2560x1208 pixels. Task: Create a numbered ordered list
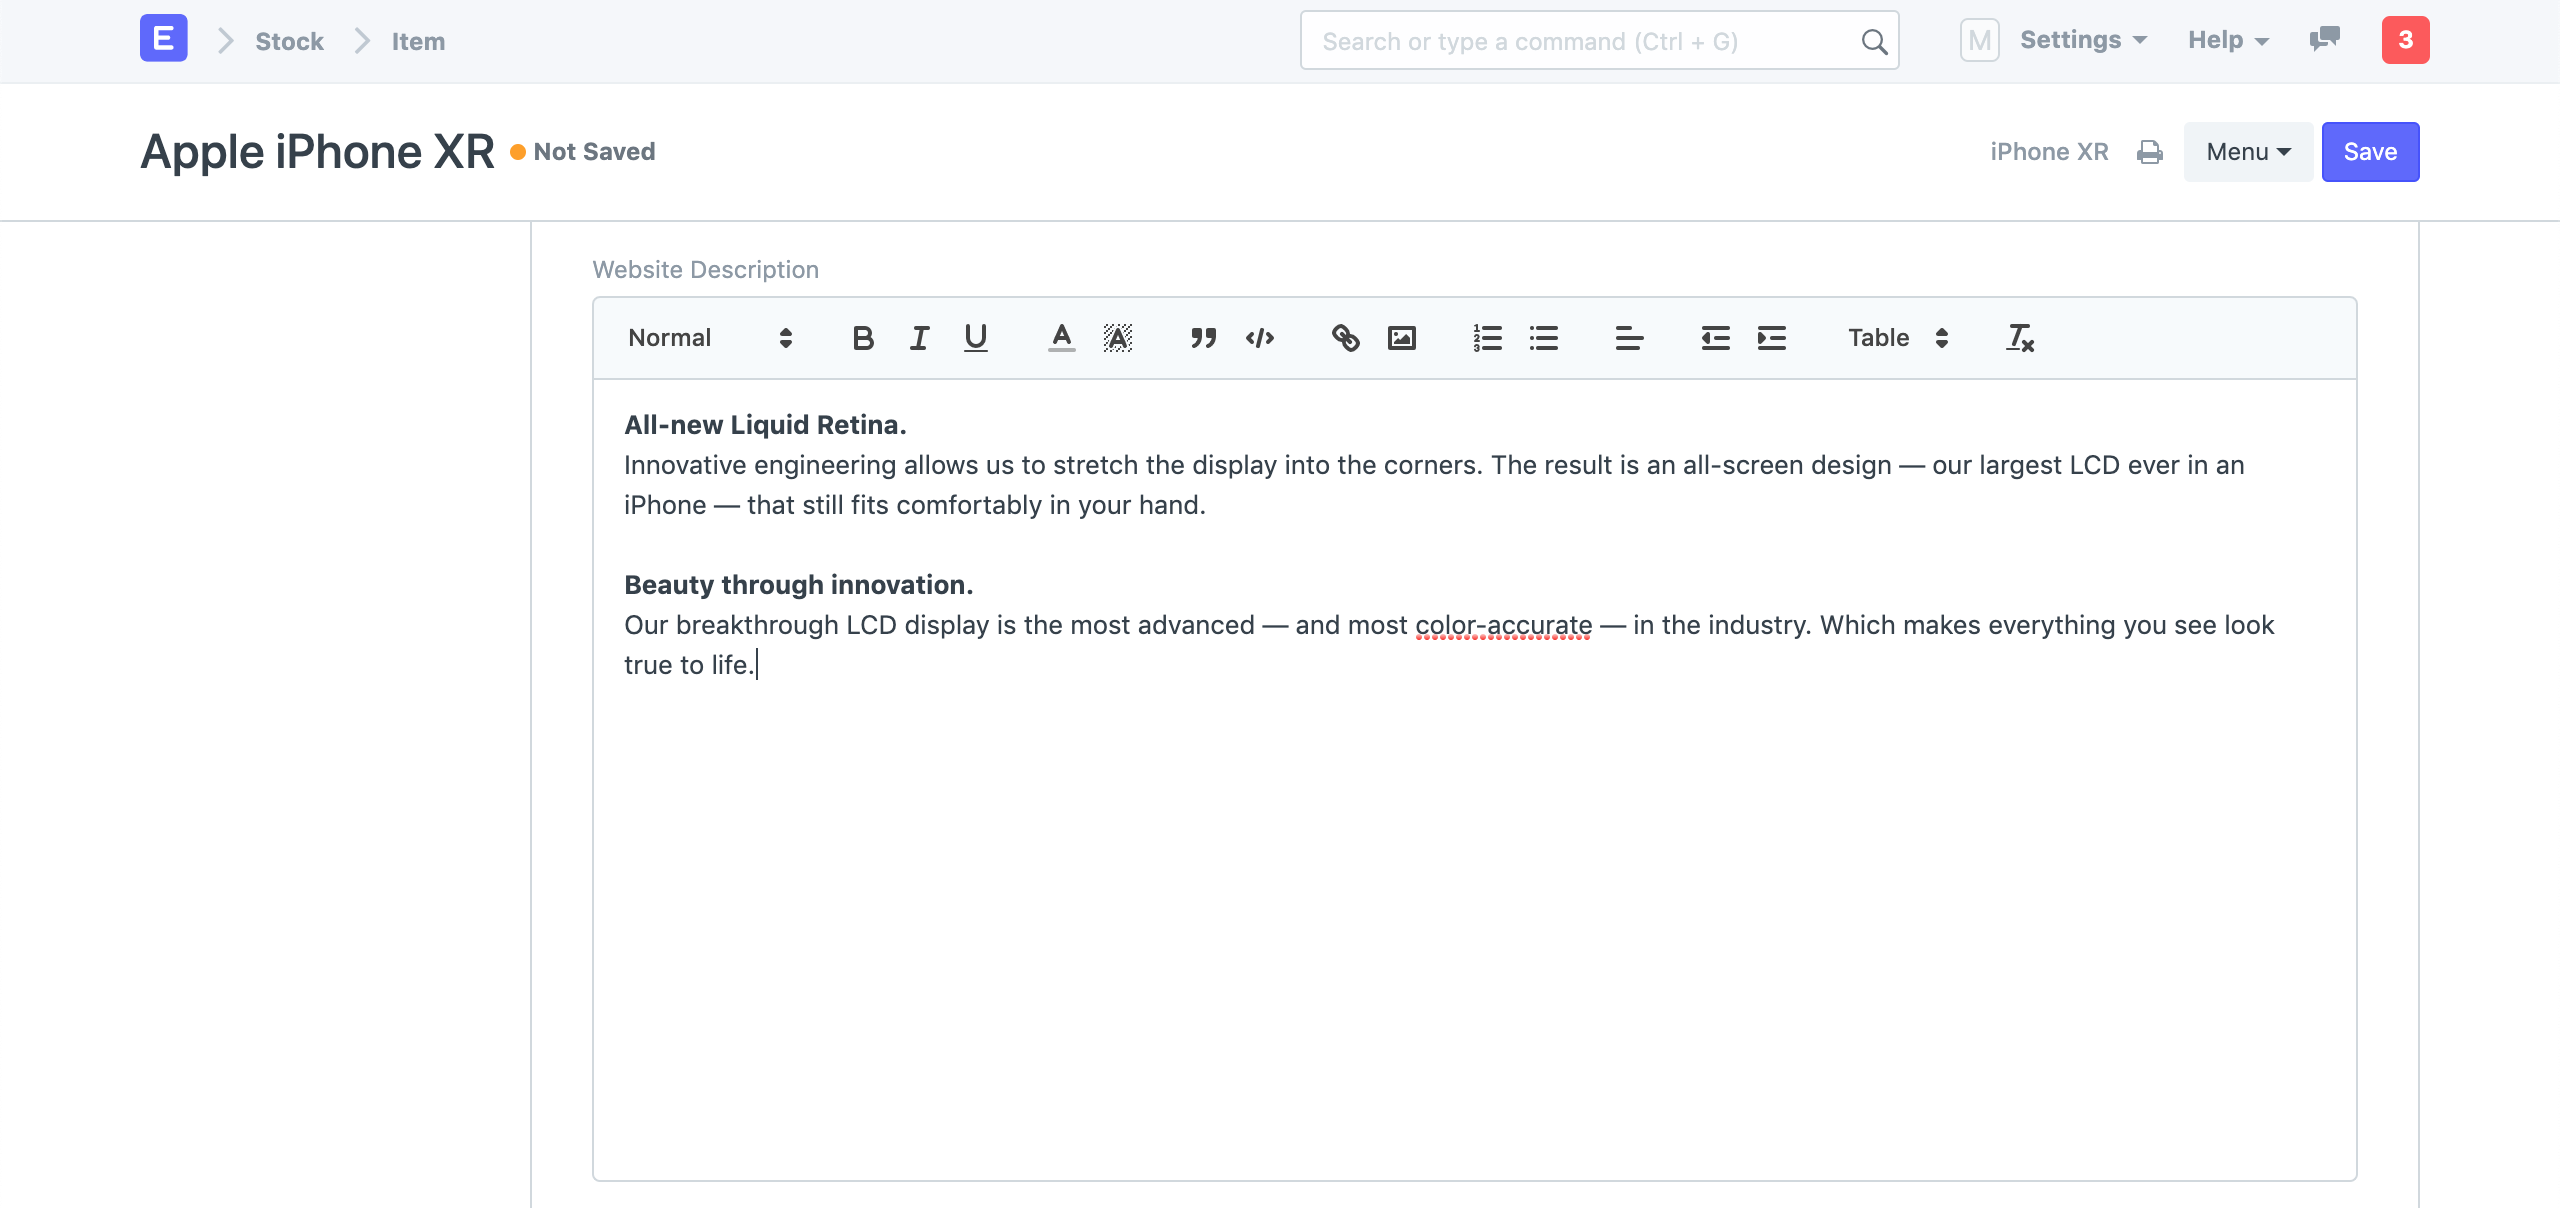click(x=1487, y=338)
